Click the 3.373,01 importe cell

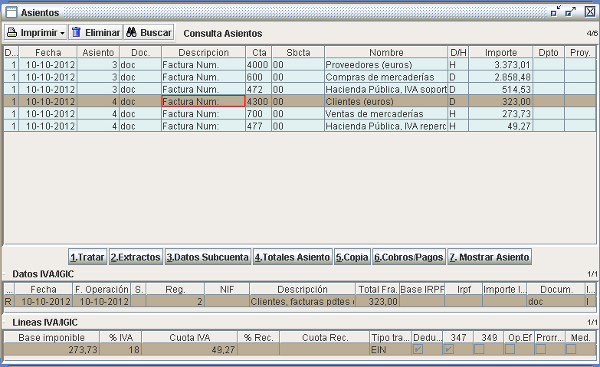tap(501, 65)
